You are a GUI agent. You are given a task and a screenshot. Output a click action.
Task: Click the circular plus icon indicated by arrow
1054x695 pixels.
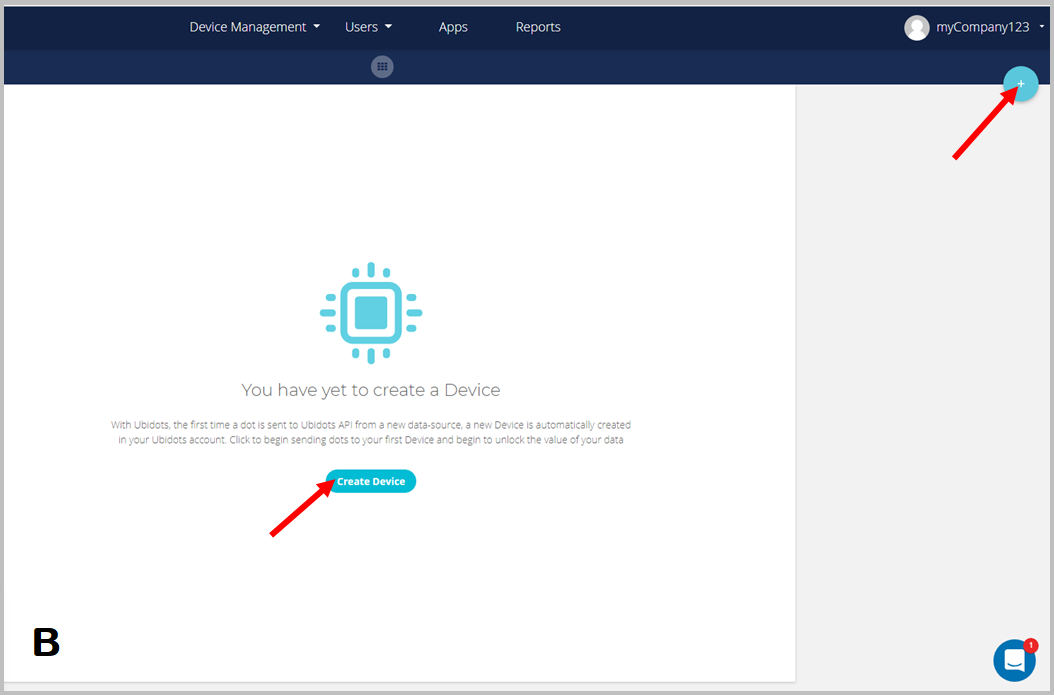point(1020,84)
